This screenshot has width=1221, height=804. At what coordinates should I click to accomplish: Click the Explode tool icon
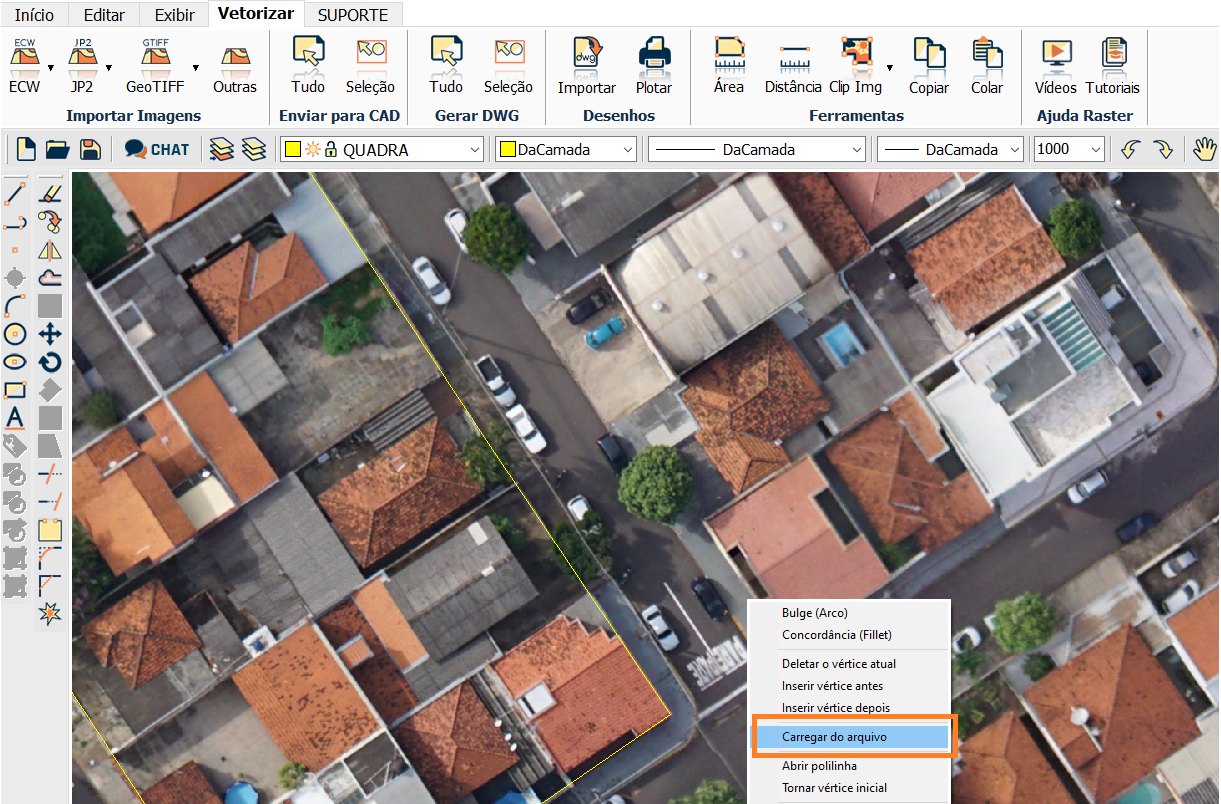point(50,613)
